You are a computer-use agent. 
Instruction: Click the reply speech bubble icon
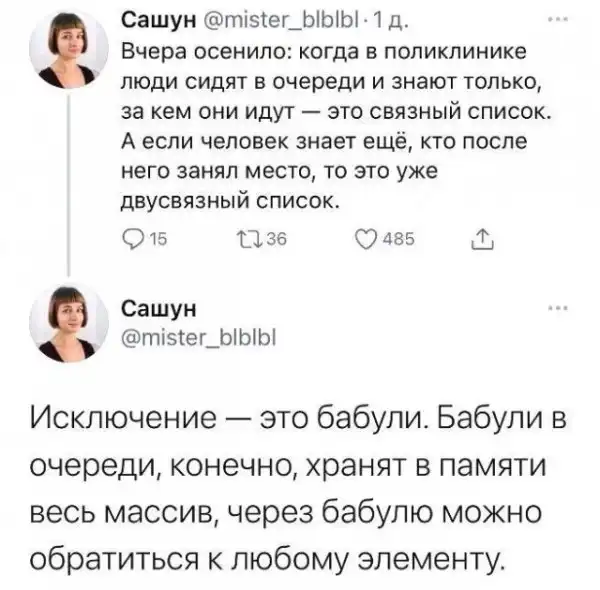click(124, 240)
